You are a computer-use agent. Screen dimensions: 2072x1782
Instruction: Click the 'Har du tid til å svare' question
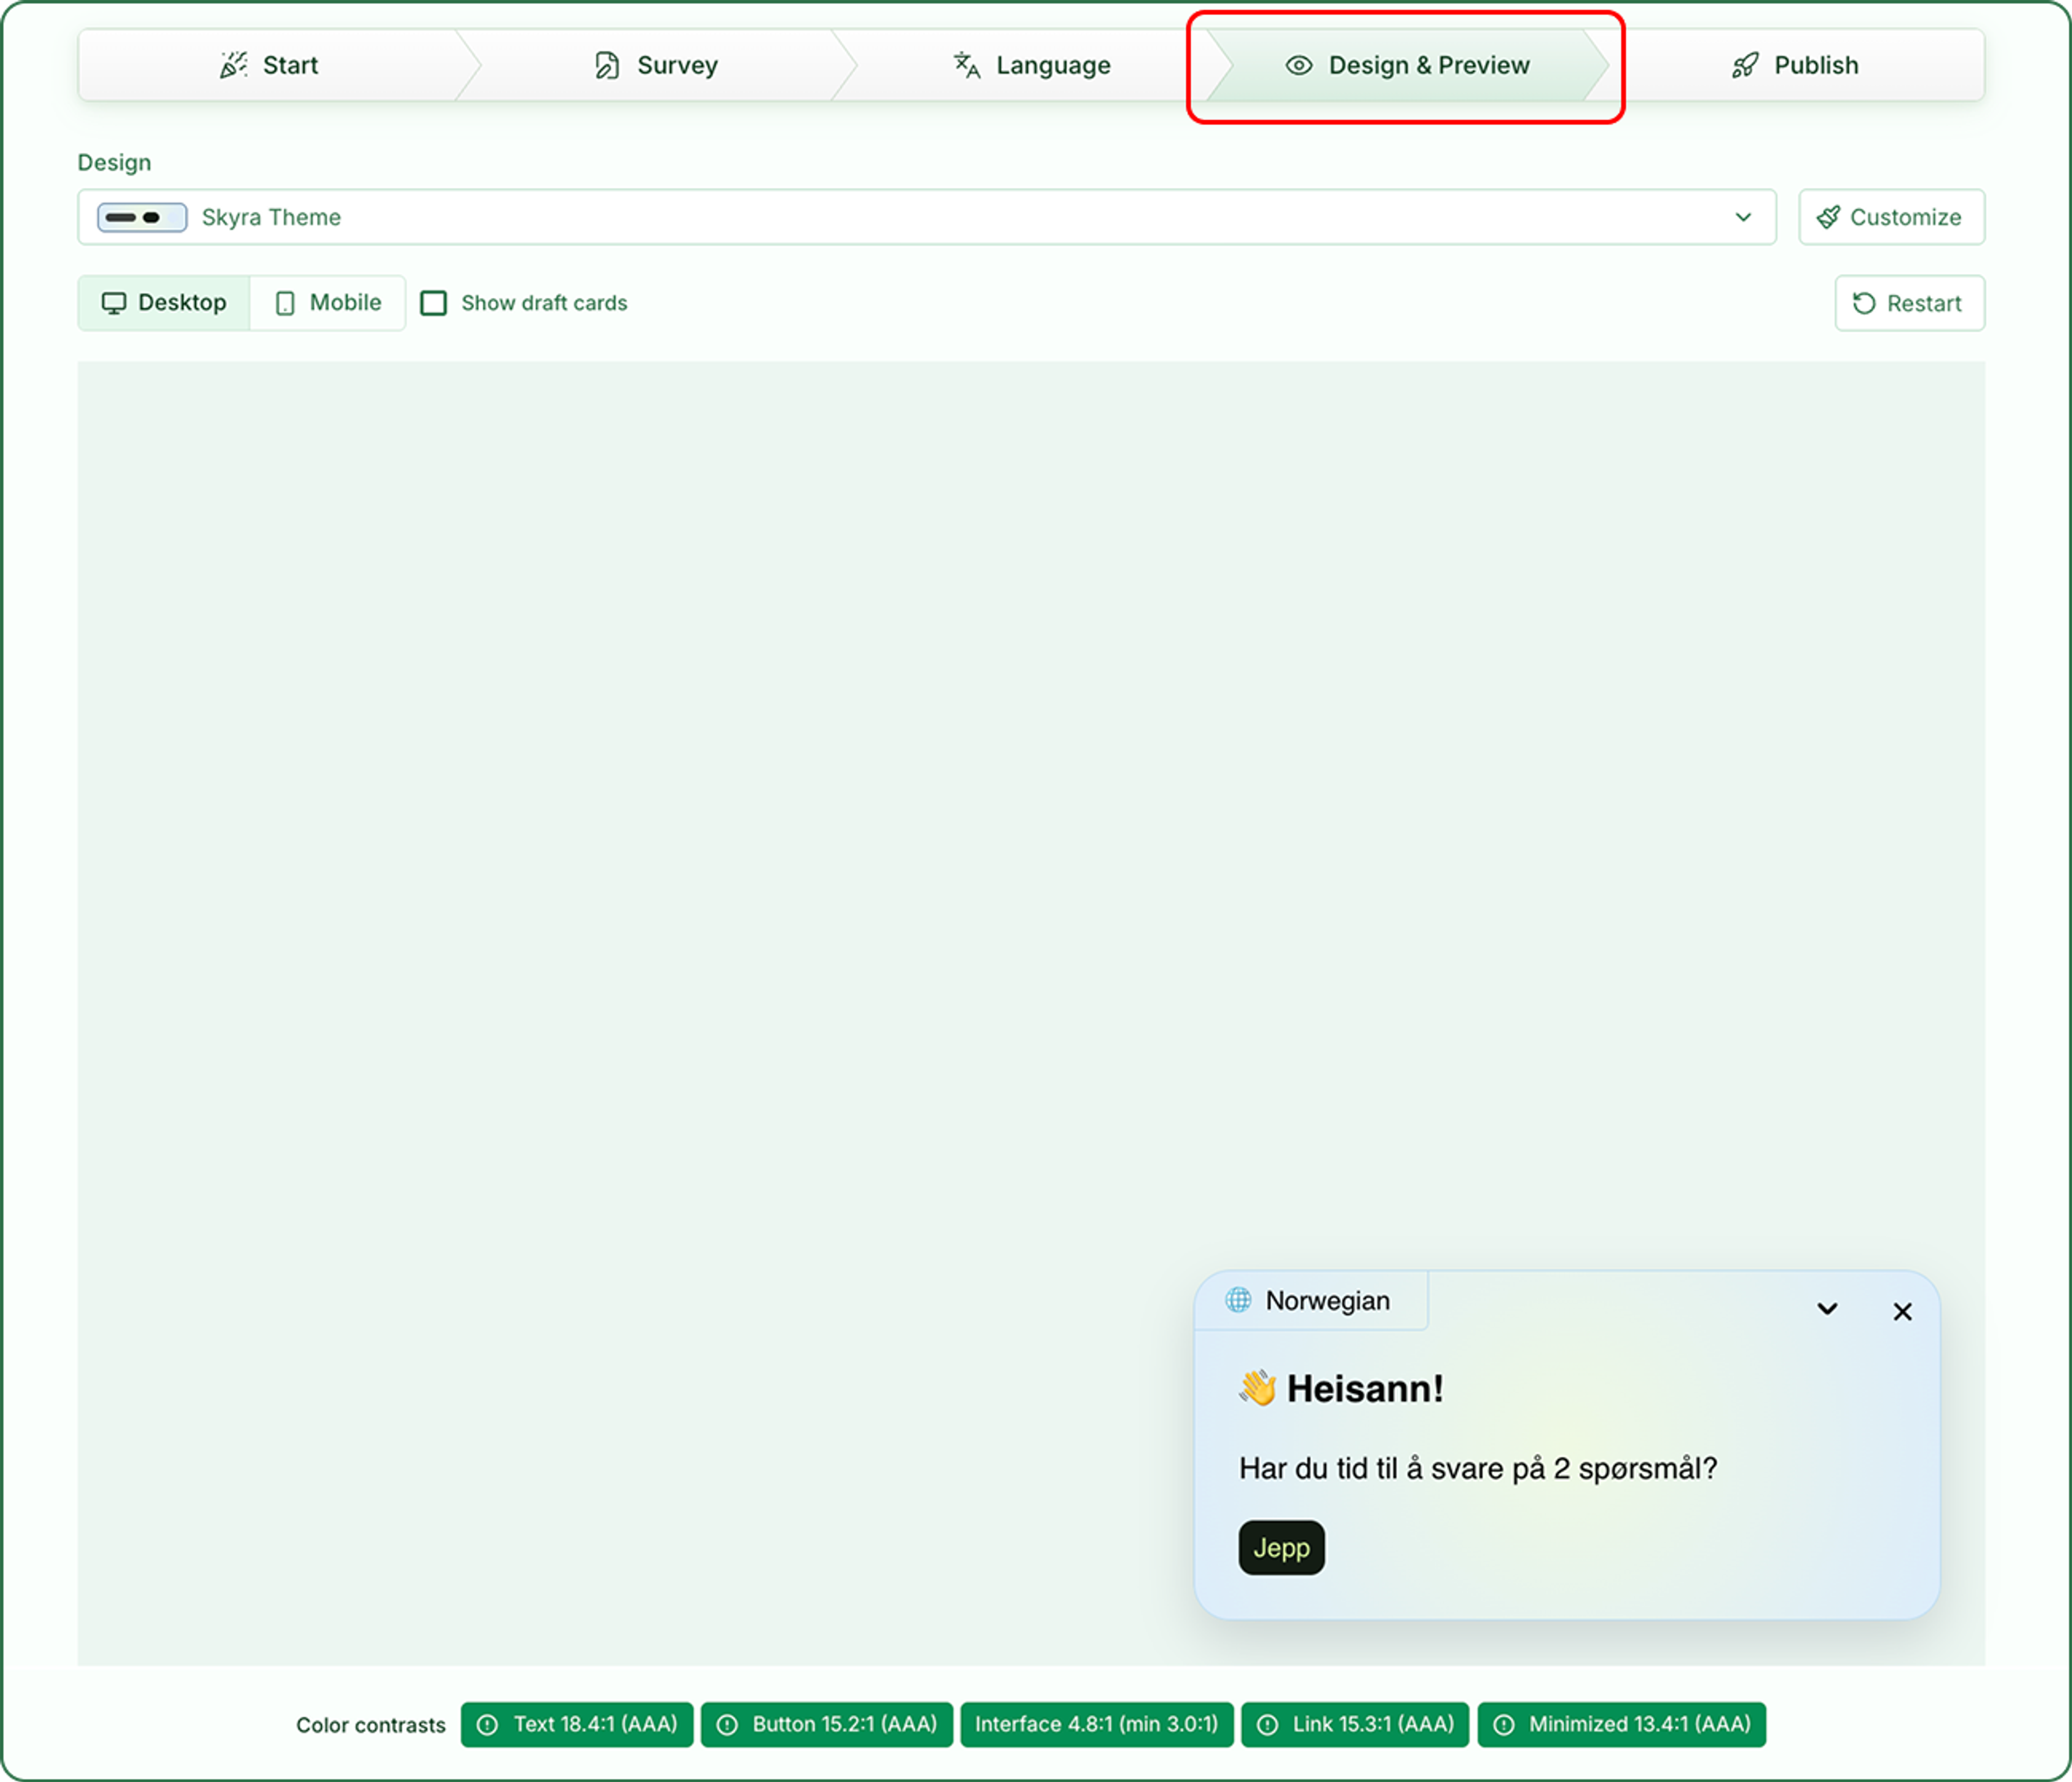click(1478, 1468)
